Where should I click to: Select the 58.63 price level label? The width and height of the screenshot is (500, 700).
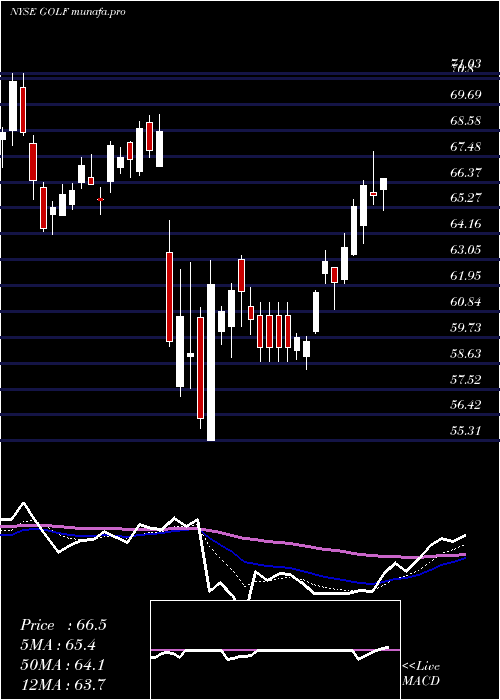click(466, 354)
